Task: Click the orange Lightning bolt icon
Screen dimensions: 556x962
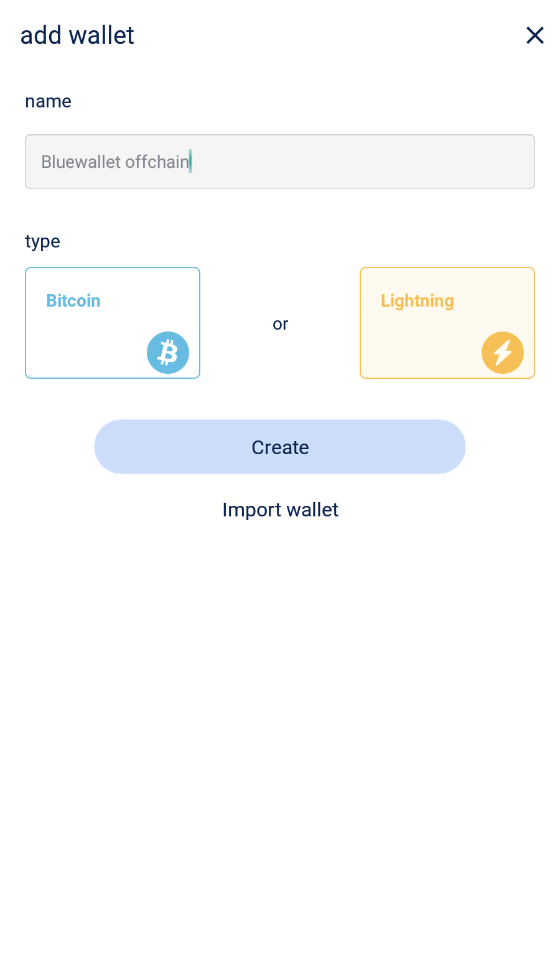Action: coord(503,353)
